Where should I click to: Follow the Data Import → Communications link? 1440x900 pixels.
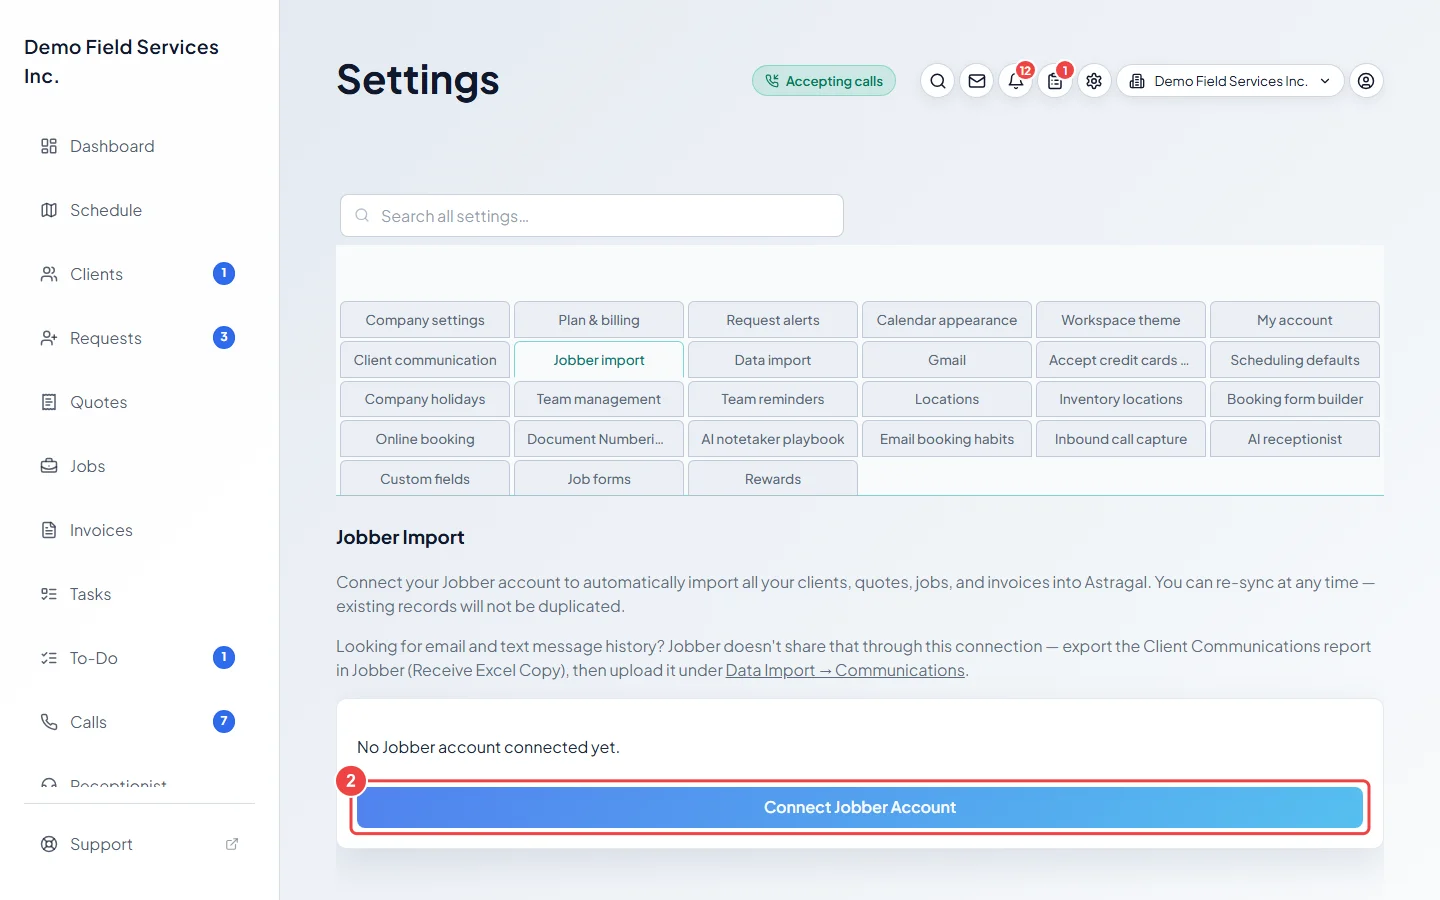point(845,670)
